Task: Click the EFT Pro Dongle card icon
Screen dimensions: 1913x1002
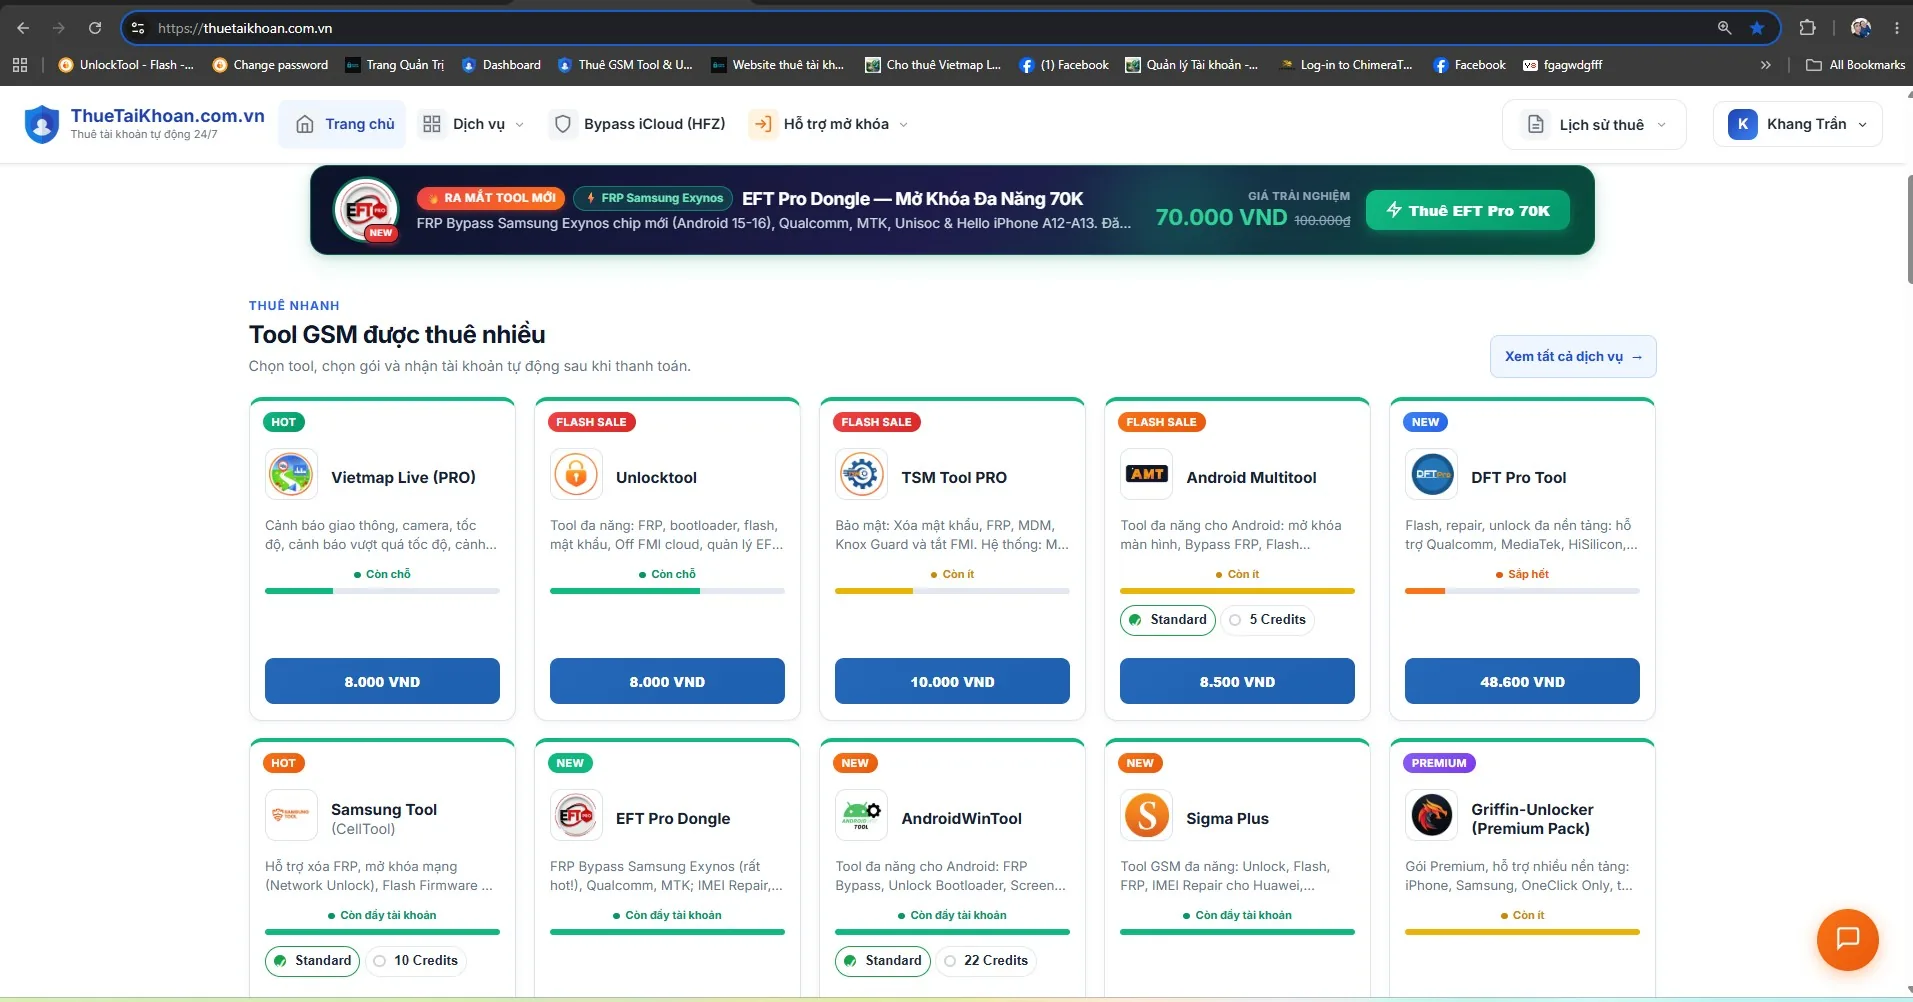Action: click(576, 815)
